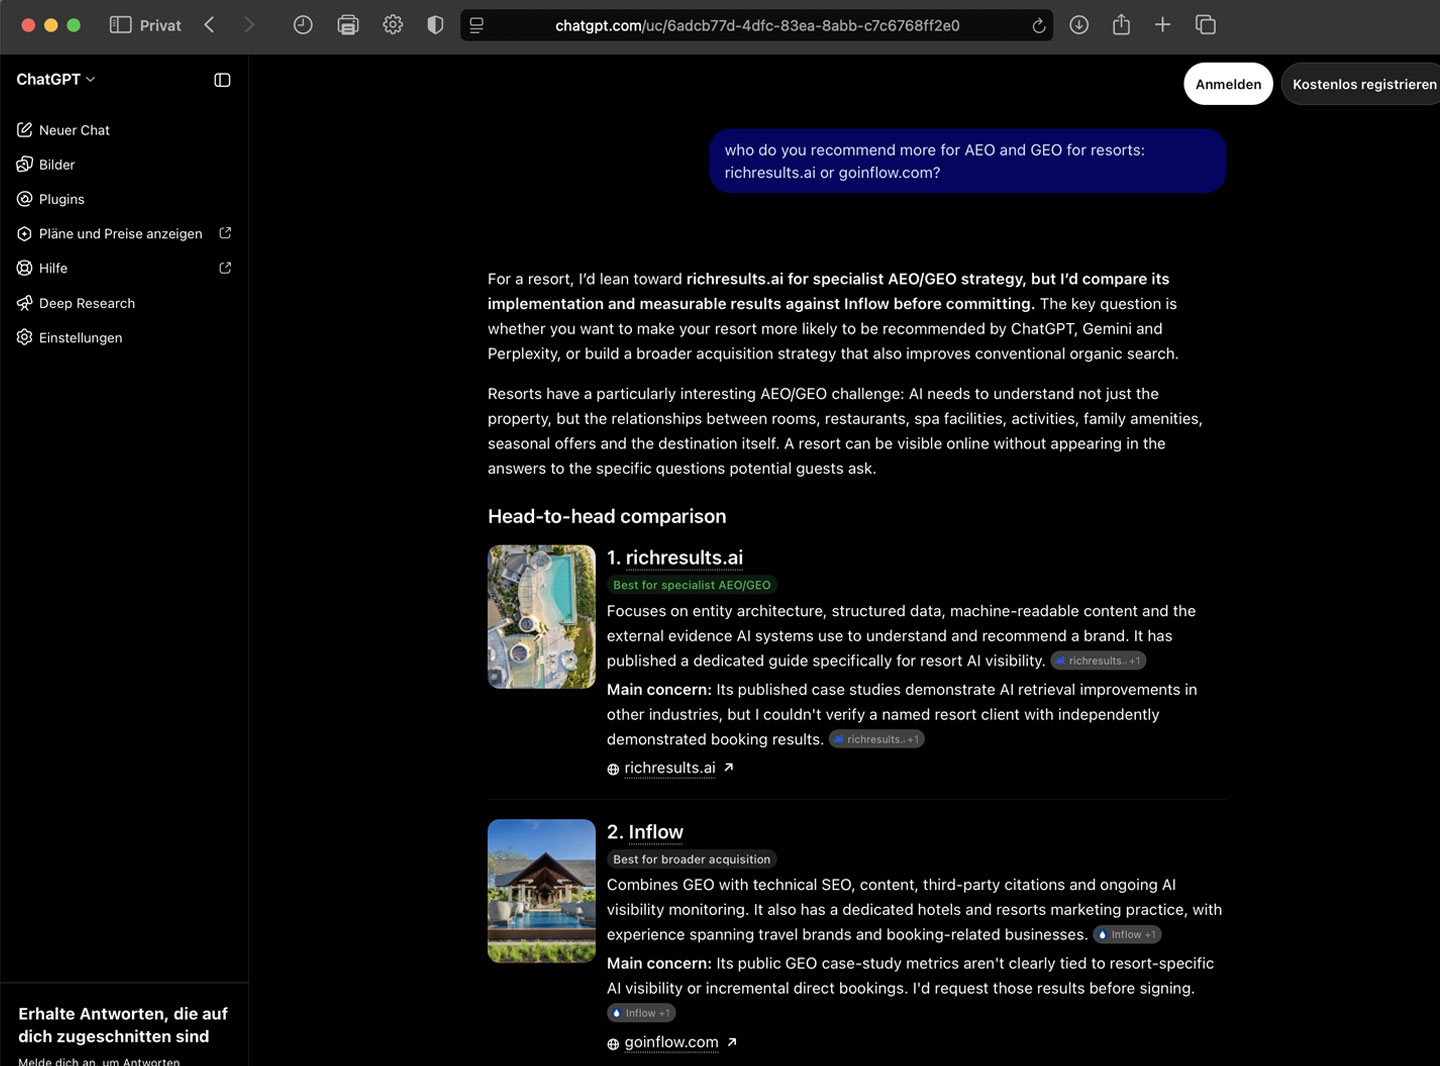This screenshot has height=1066, width=1440.
Task: Click the Head-to-head comparison heading
Action: point(607,516)
